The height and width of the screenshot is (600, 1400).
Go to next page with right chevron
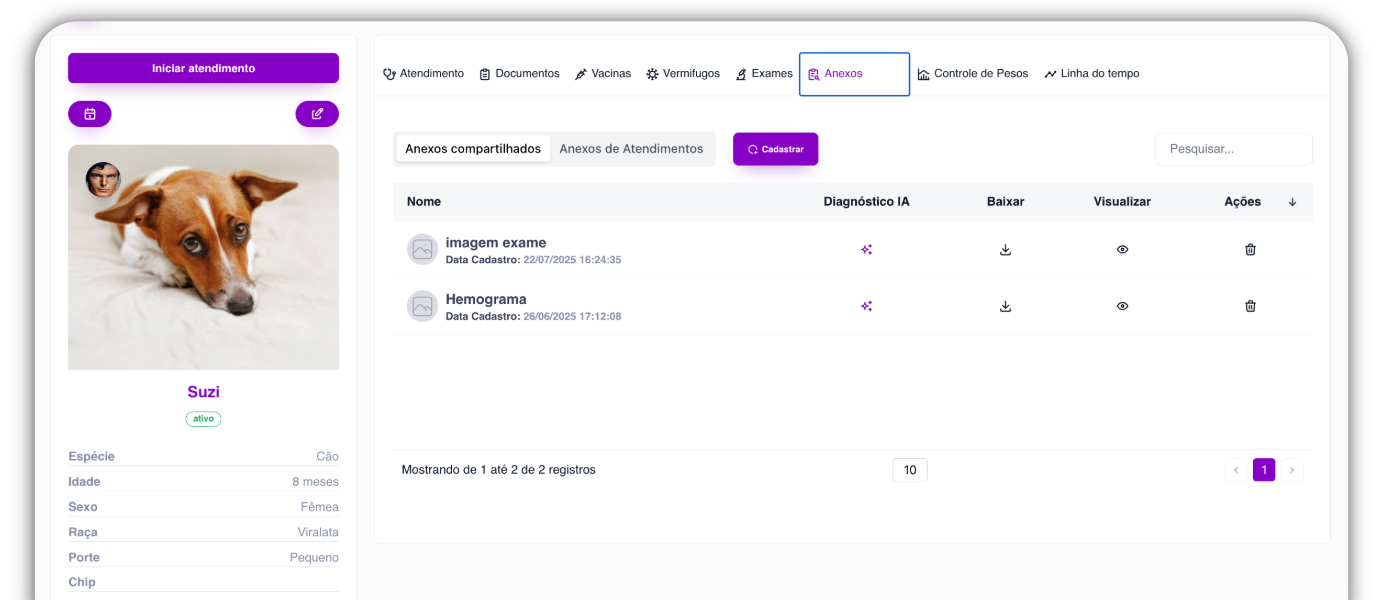point(1292,470)
